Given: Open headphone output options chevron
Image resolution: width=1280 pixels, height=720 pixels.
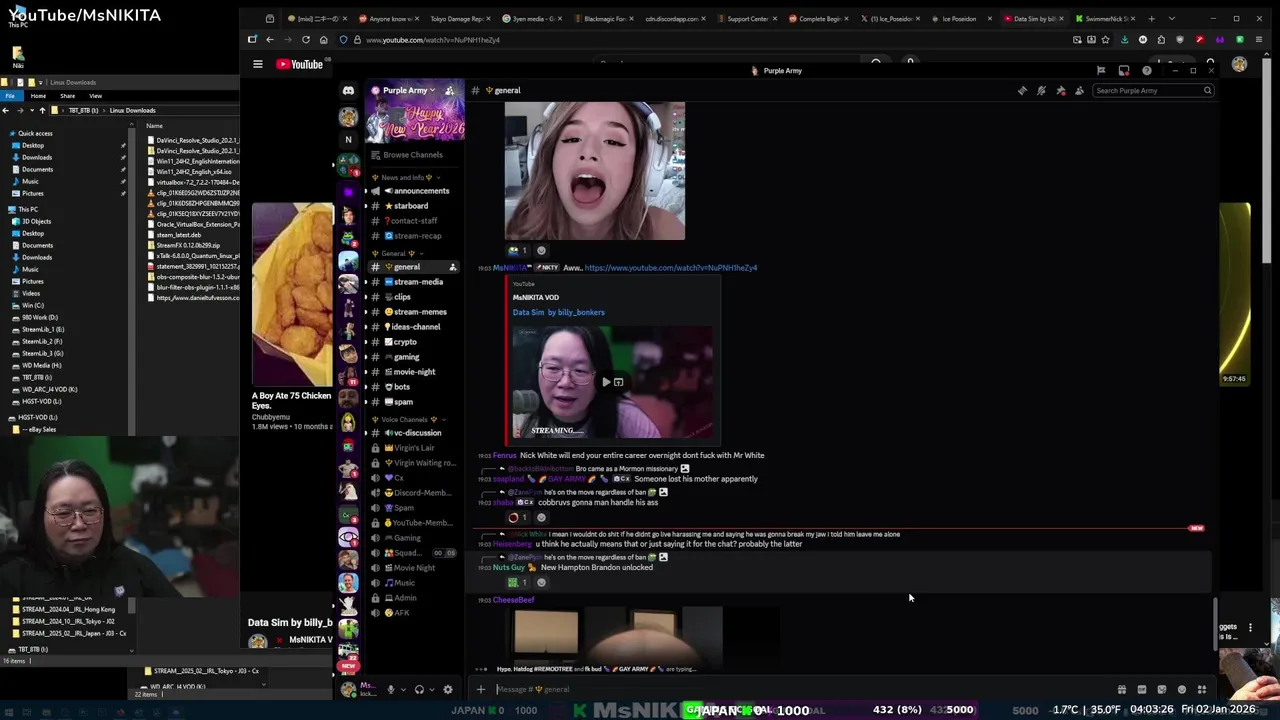Looking at the screenshot, I should 431,689.
